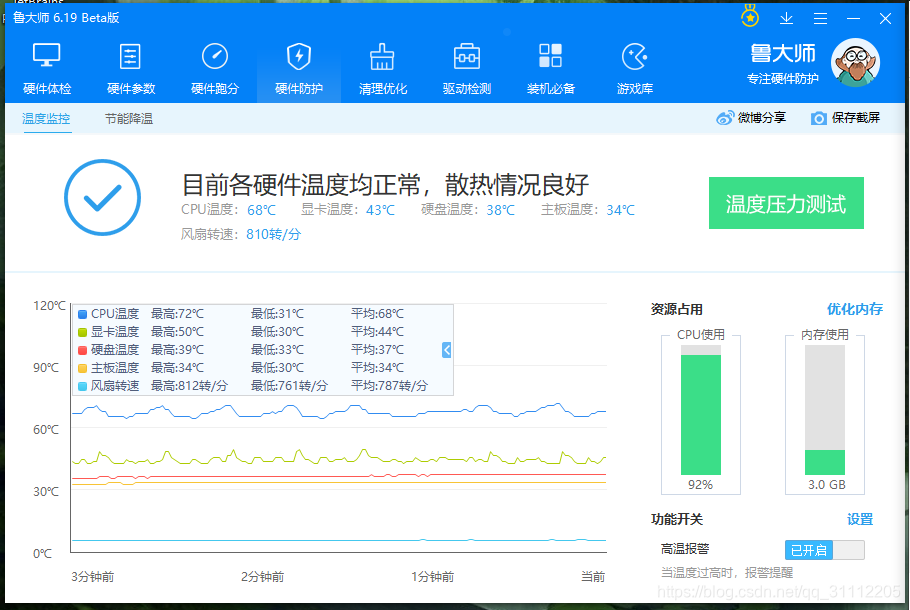910x610 pixels.
Task: Select 硬件防护 hardware protection section
Action: (x=299, y=68)
